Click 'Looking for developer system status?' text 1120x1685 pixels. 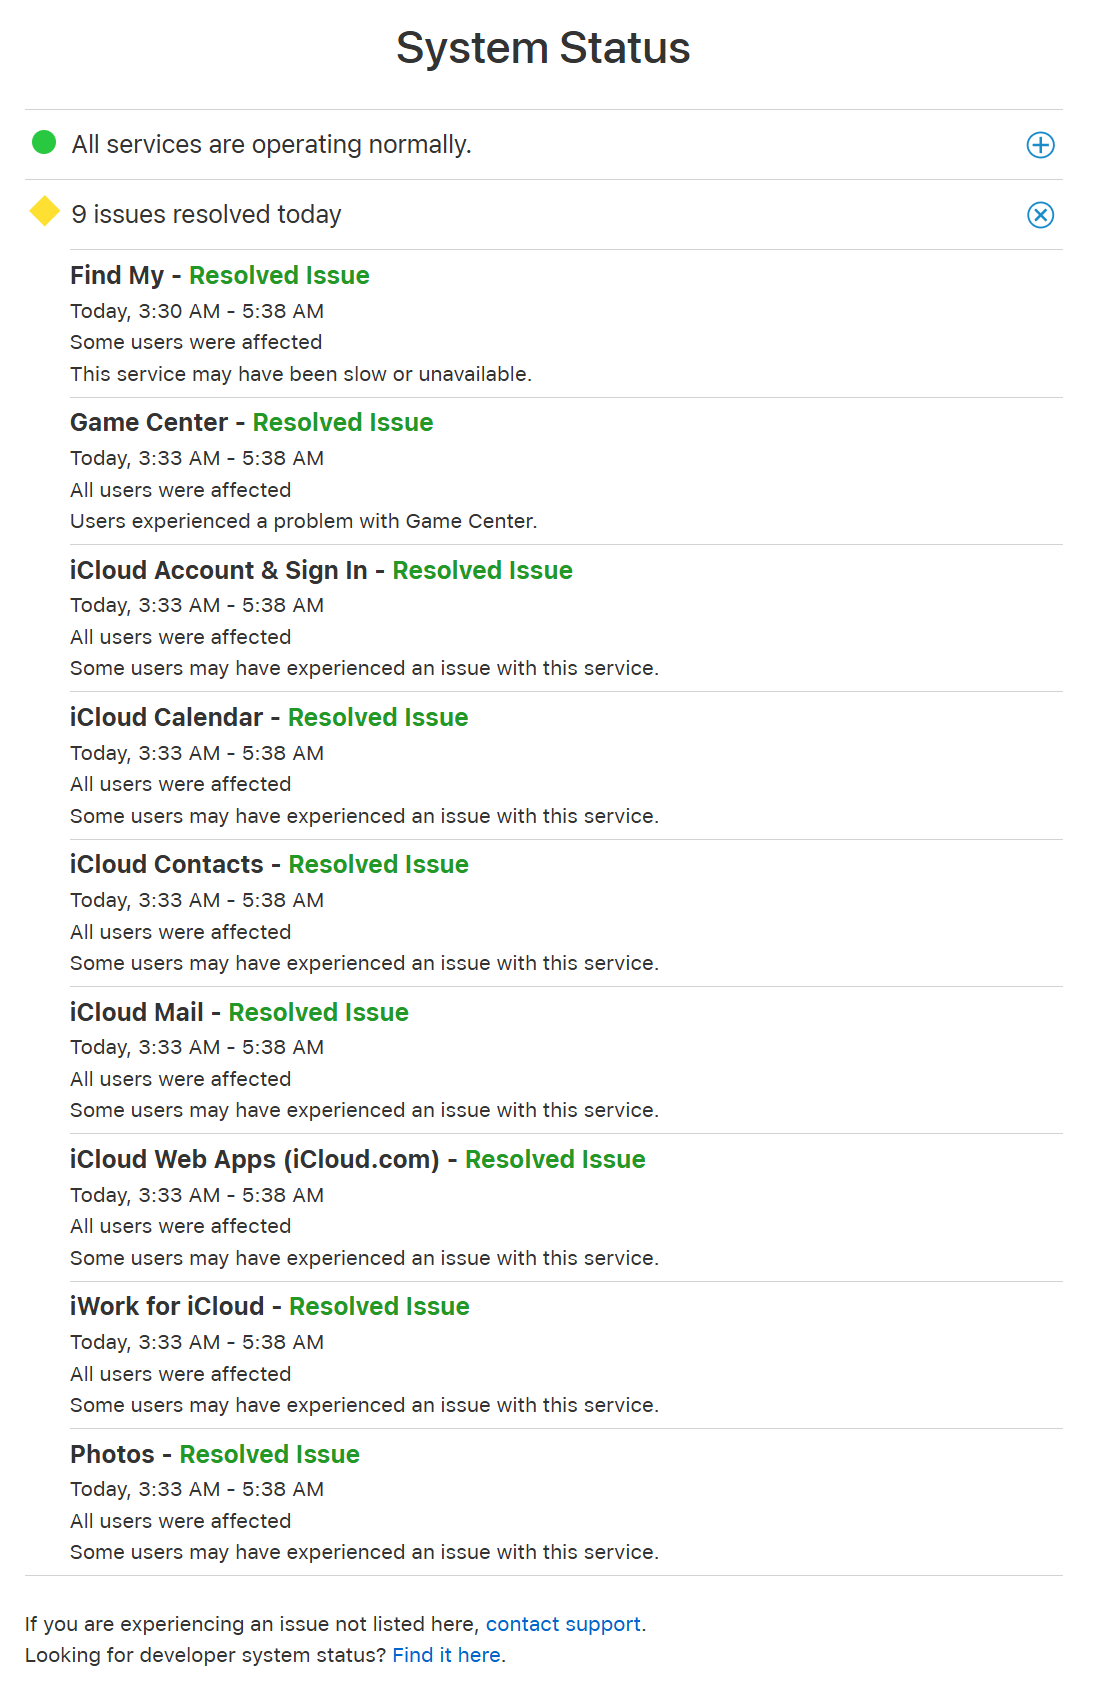pos(205,1655)
